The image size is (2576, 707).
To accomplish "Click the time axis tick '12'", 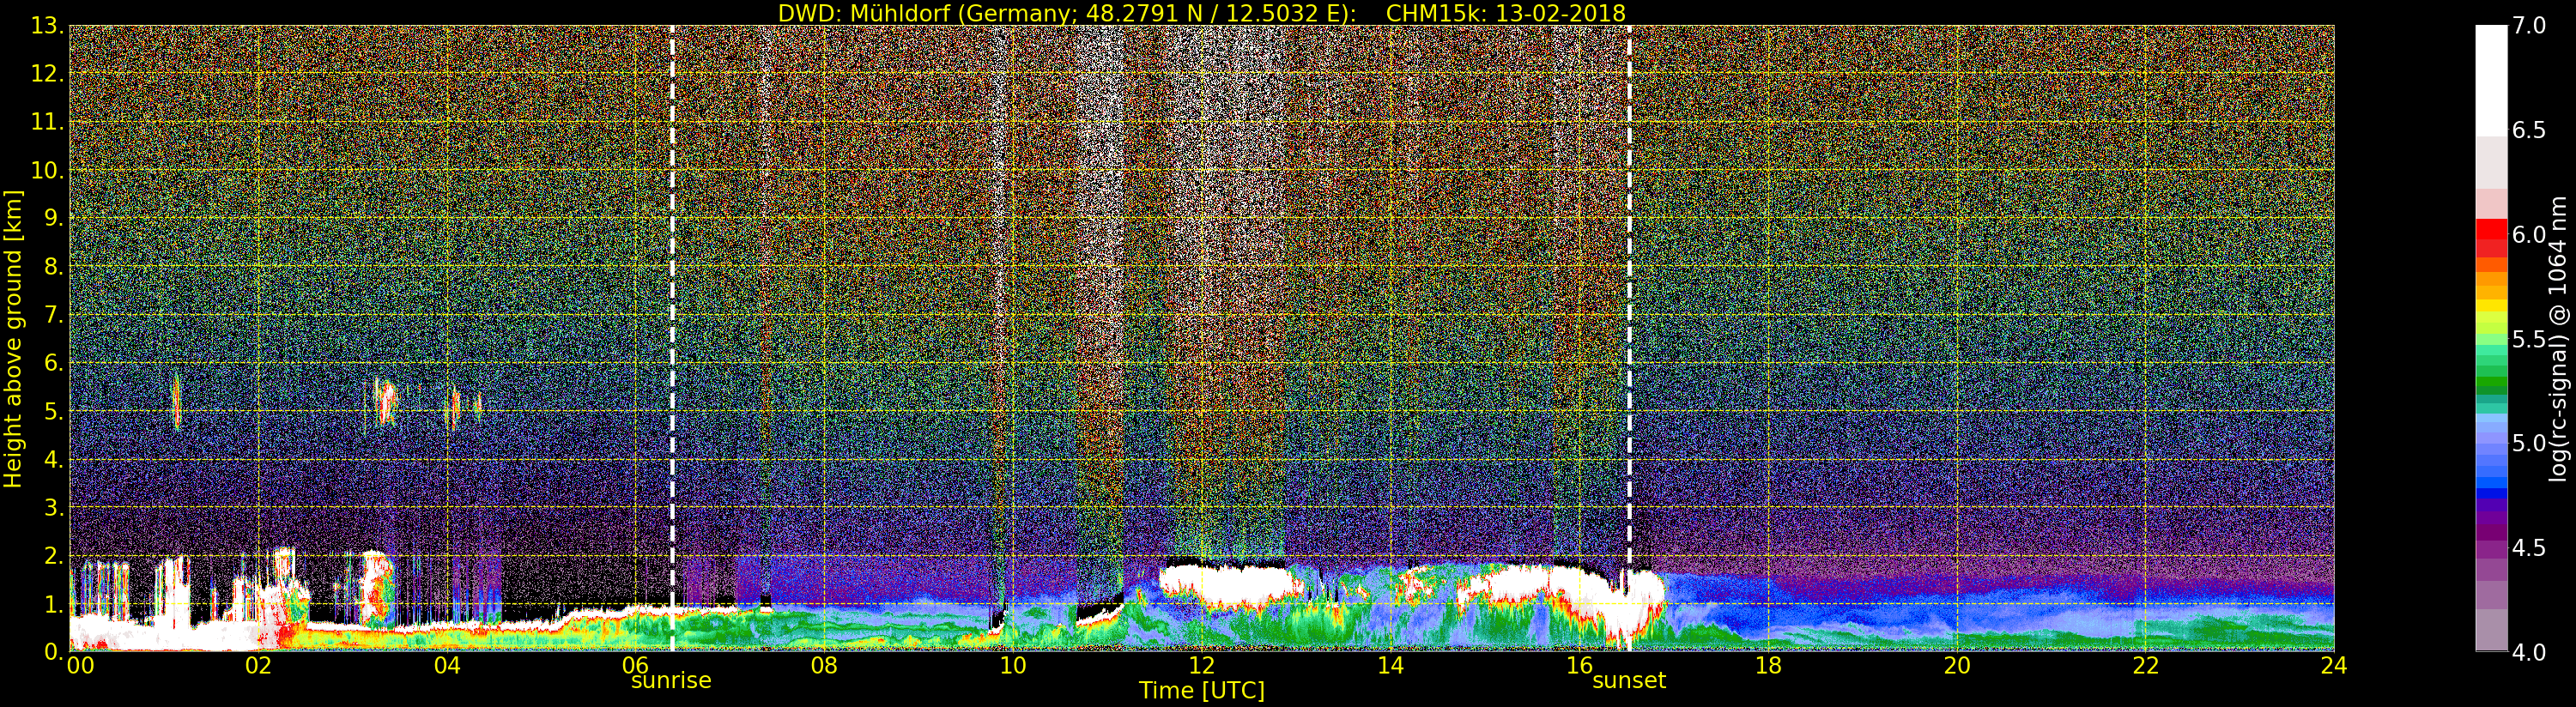I will pyautogui.click(x=1201, y=665).
